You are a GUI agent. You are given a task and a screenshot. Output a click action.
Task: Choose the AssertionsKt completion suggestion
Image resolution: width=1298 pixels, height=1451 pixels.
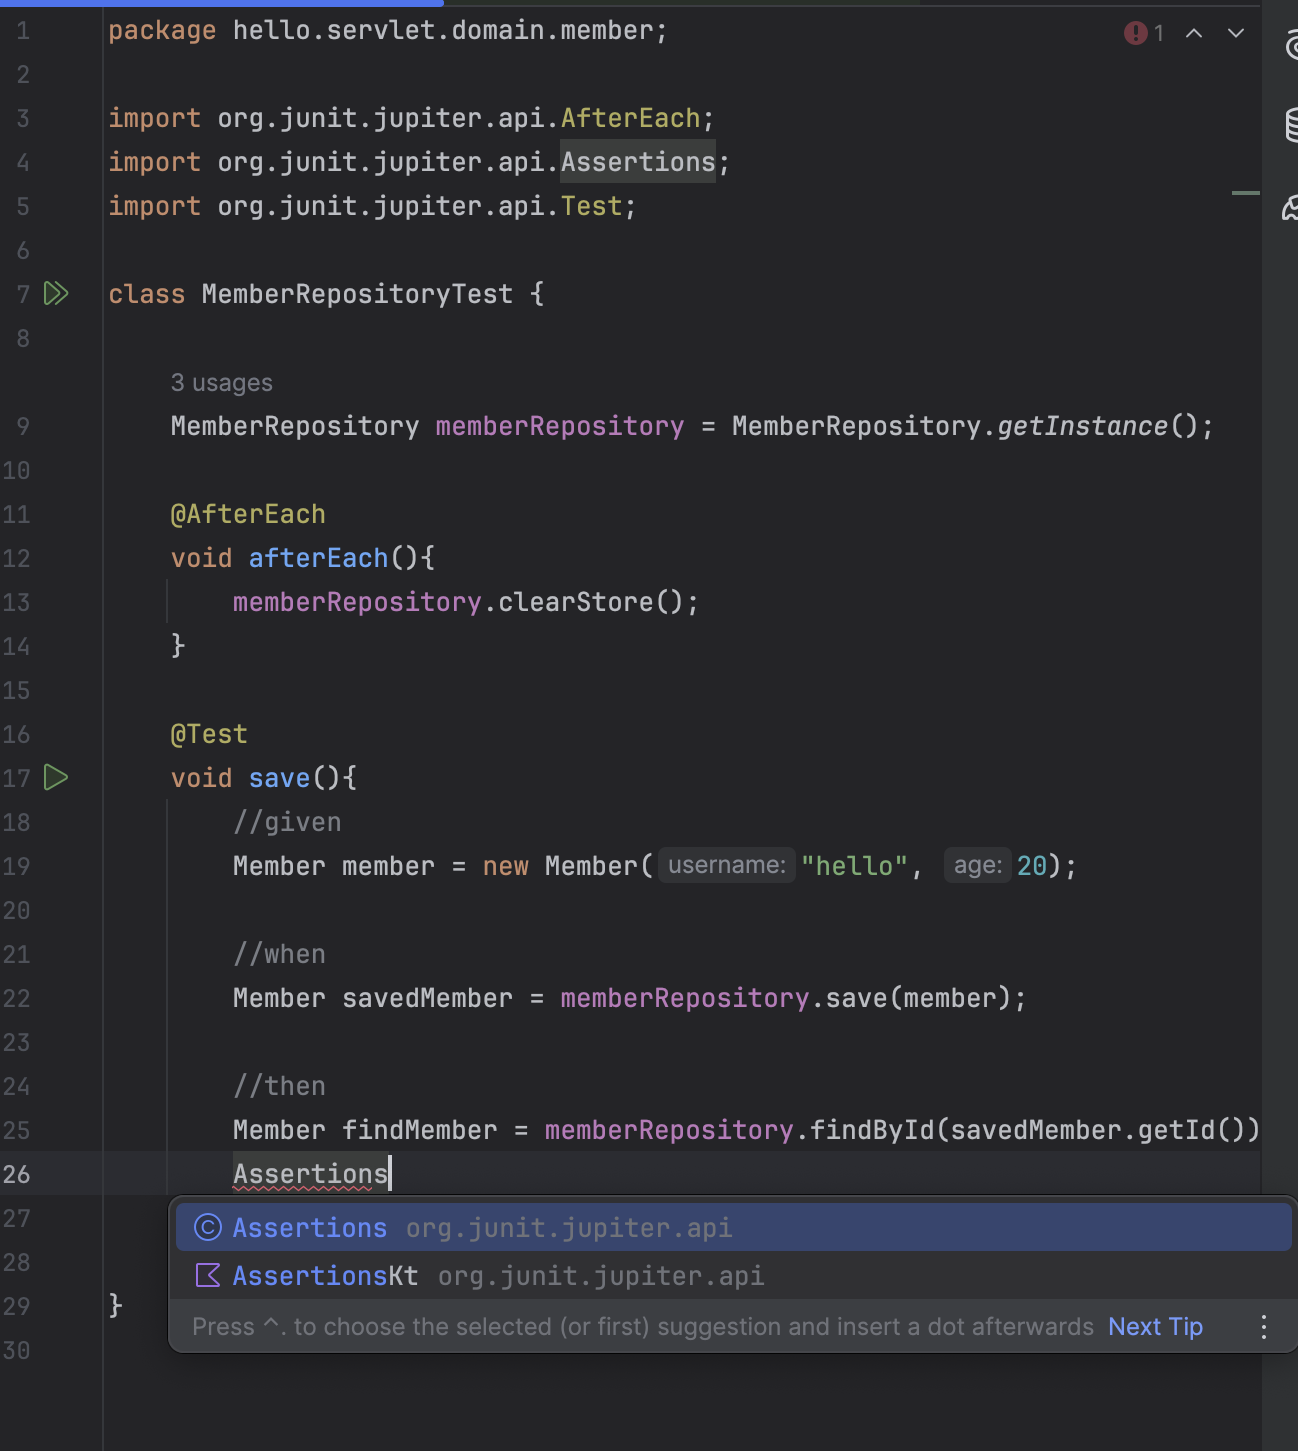click(x=733, y=1275)
